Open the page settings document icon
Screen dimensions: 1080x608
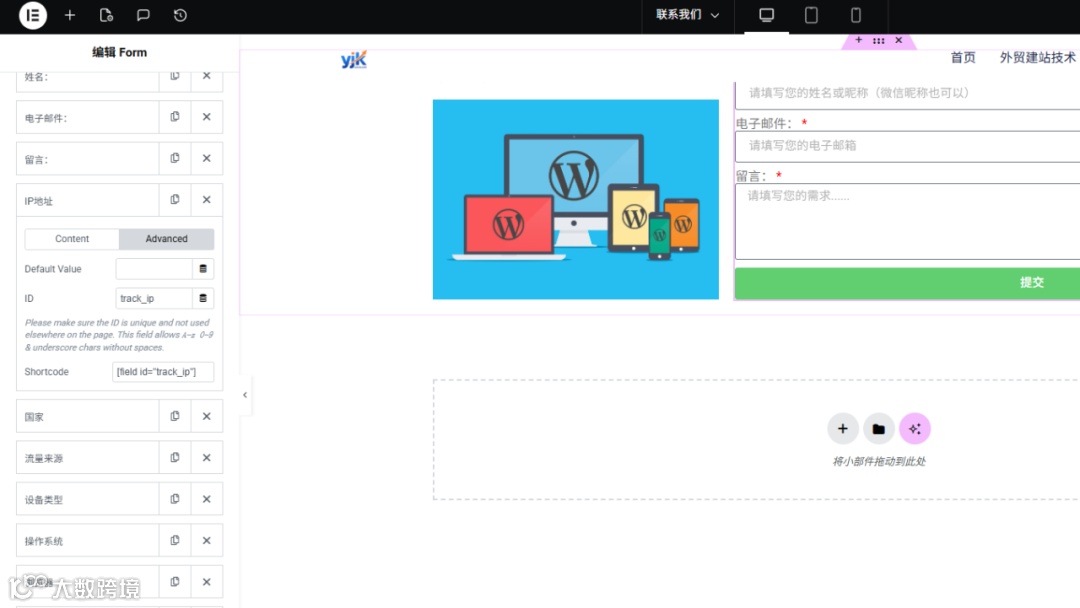(106, 15)
